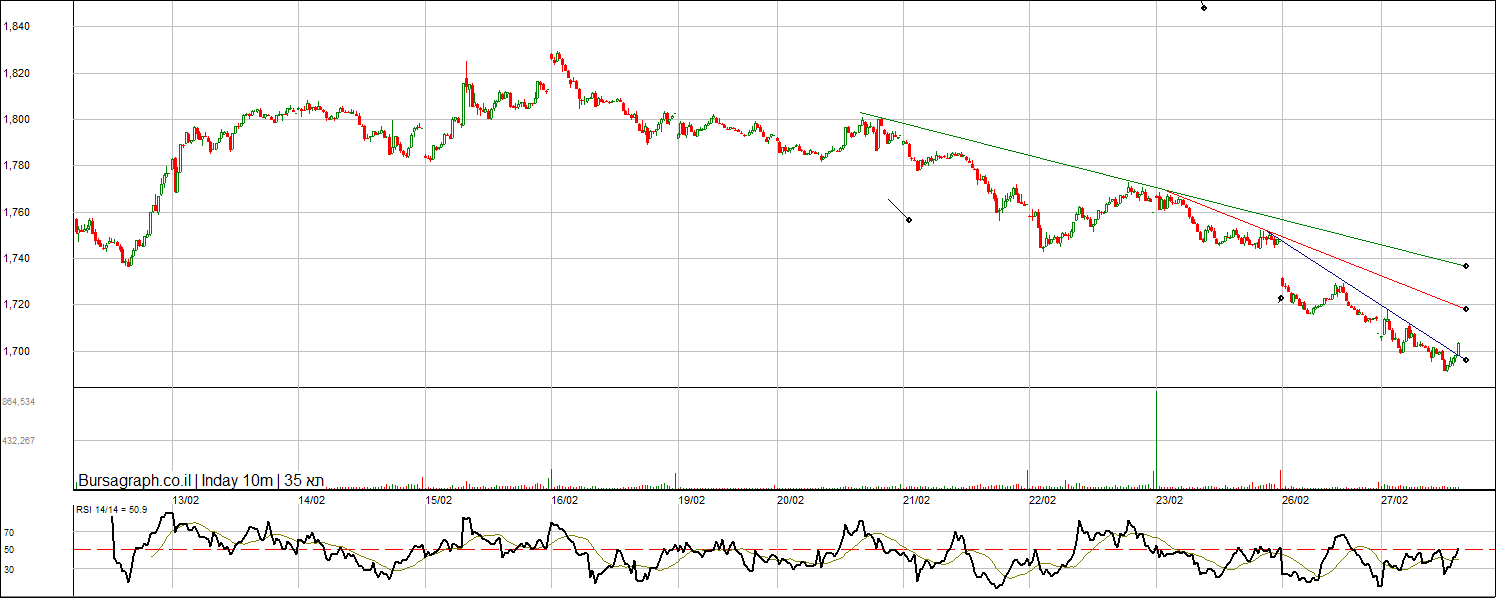This screenshot has height=598, width=1496.
Task: Click the 21/02 date label
Action: (917, 499)
